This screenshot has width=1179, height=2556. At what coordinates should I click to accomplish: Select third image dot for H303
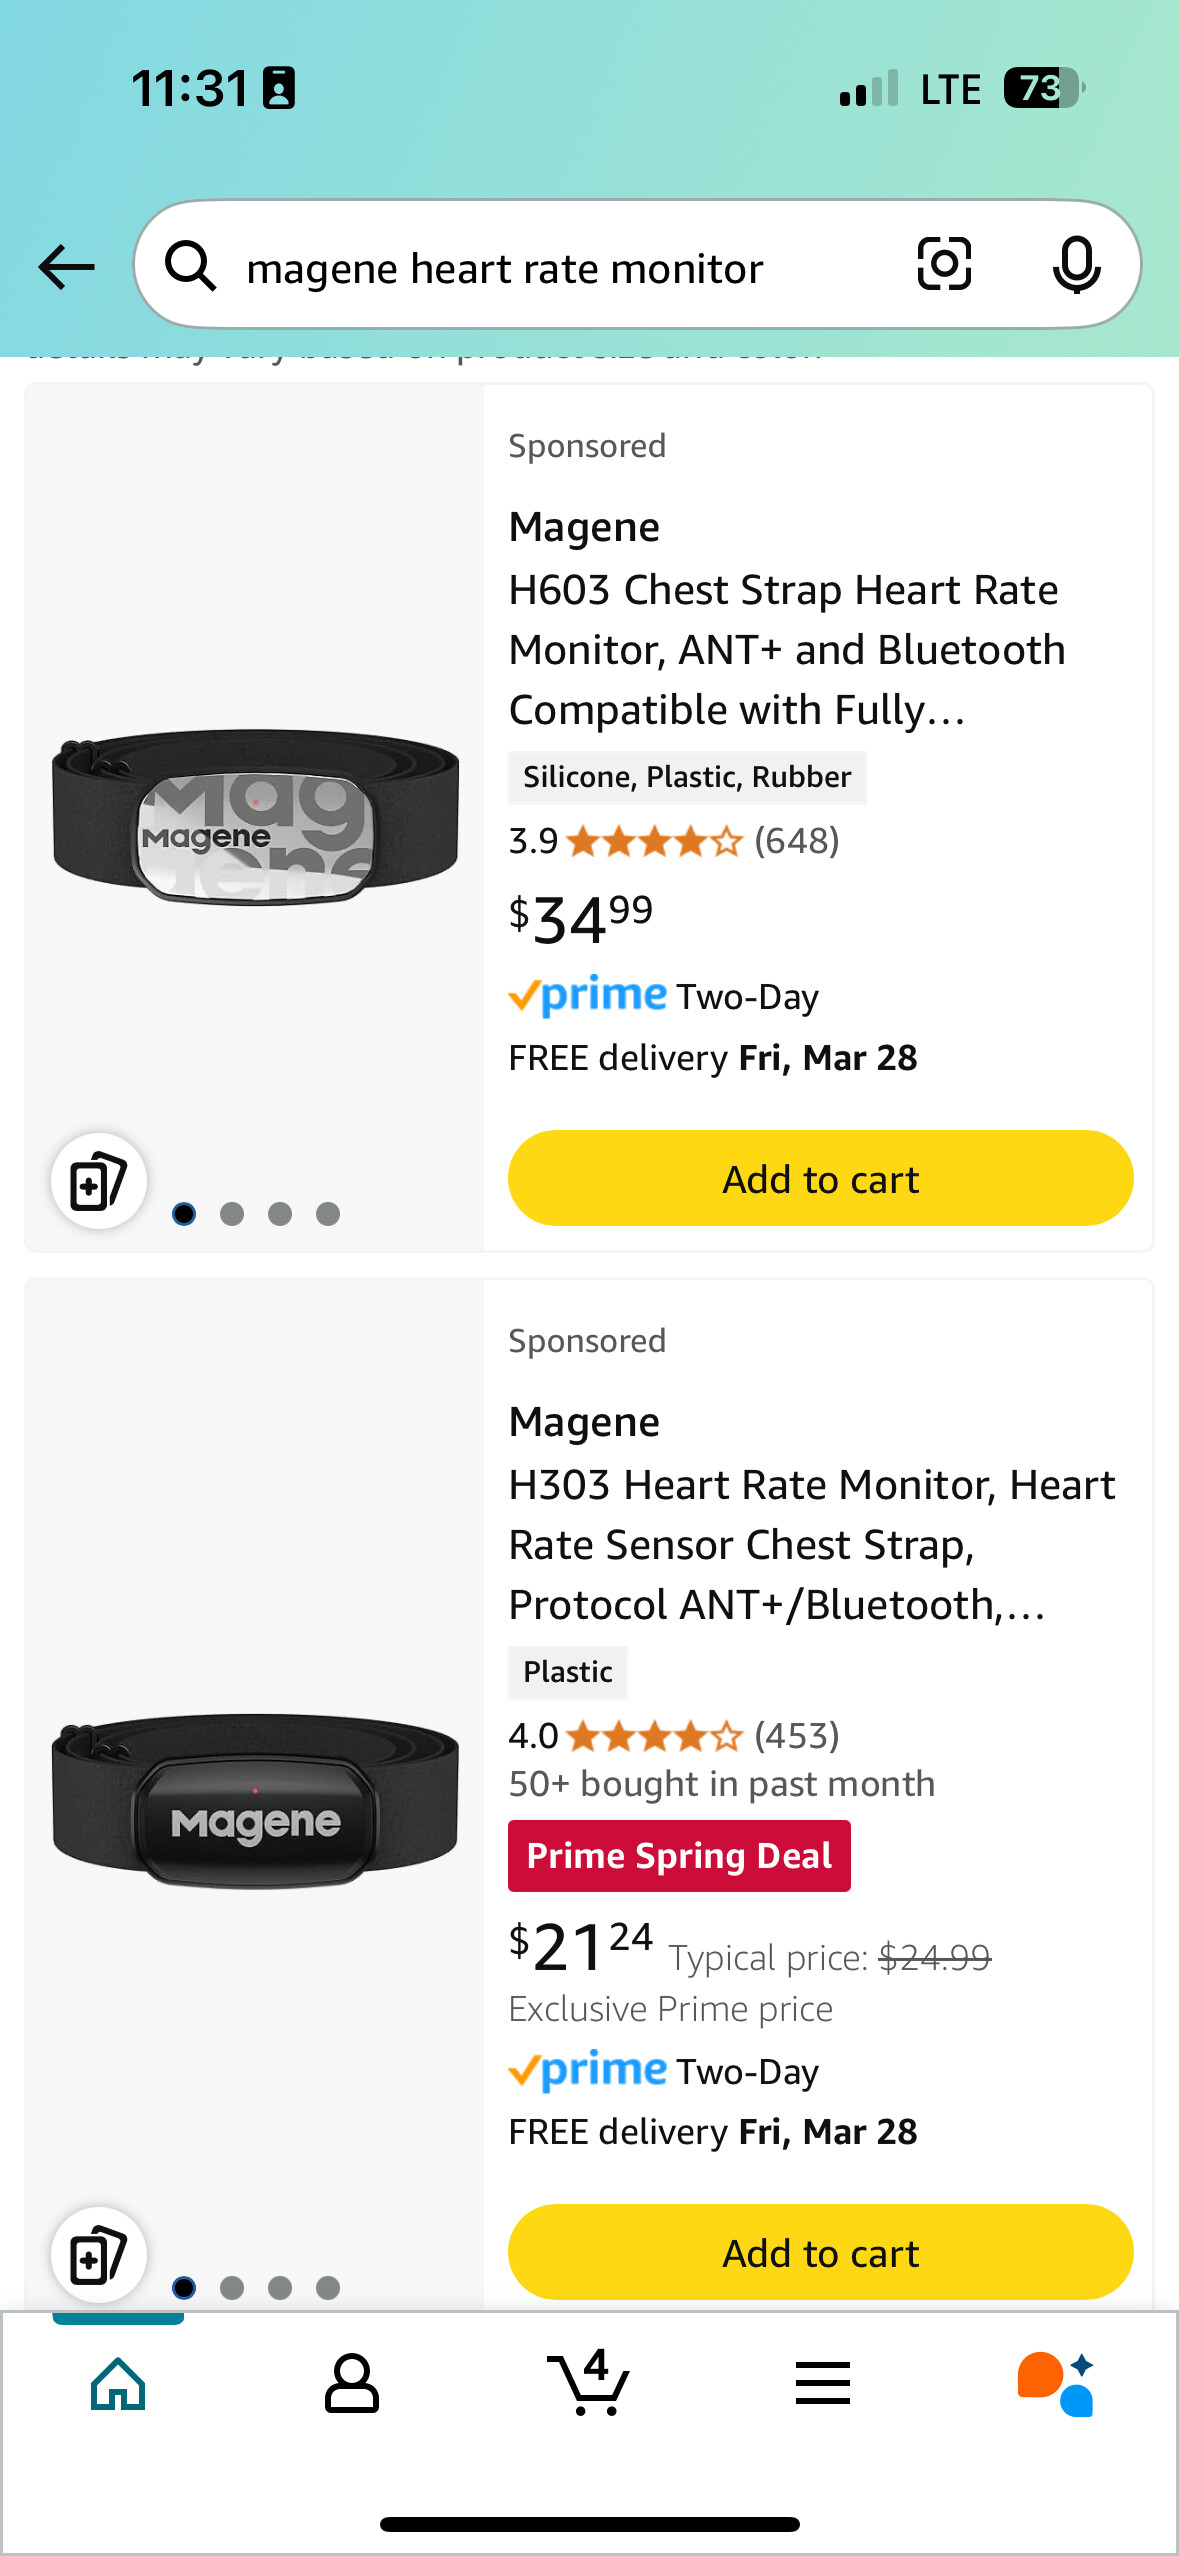(x=280, y=2288)
